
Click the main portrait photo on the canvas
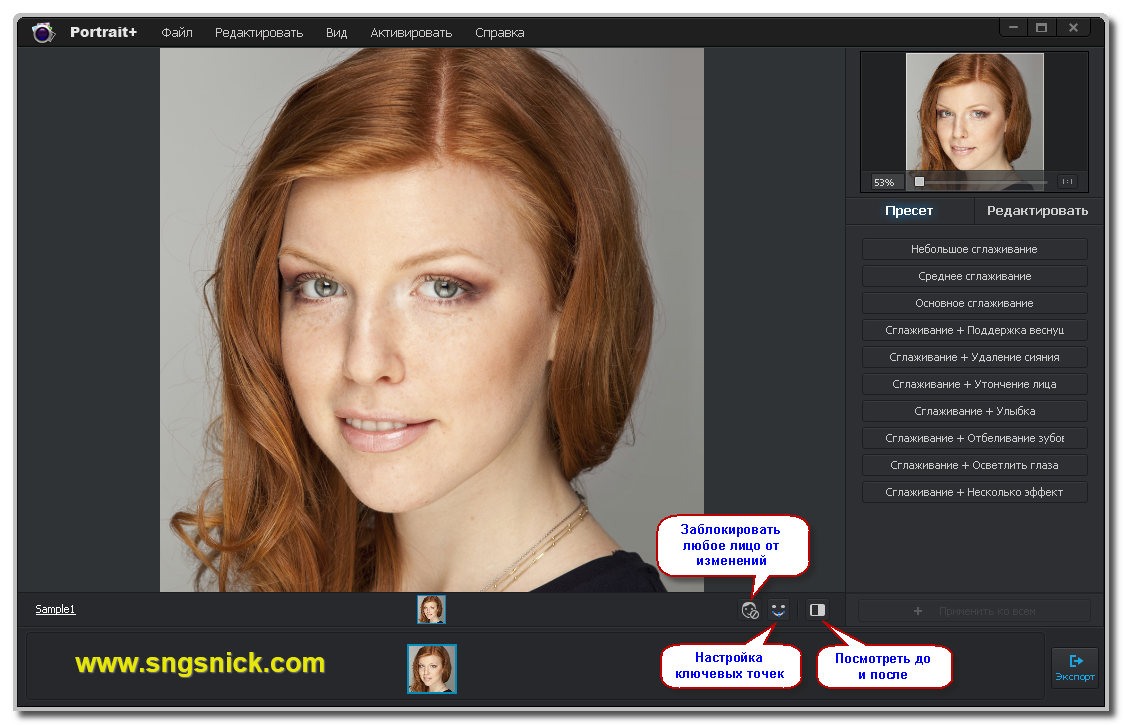coord(431,320)
